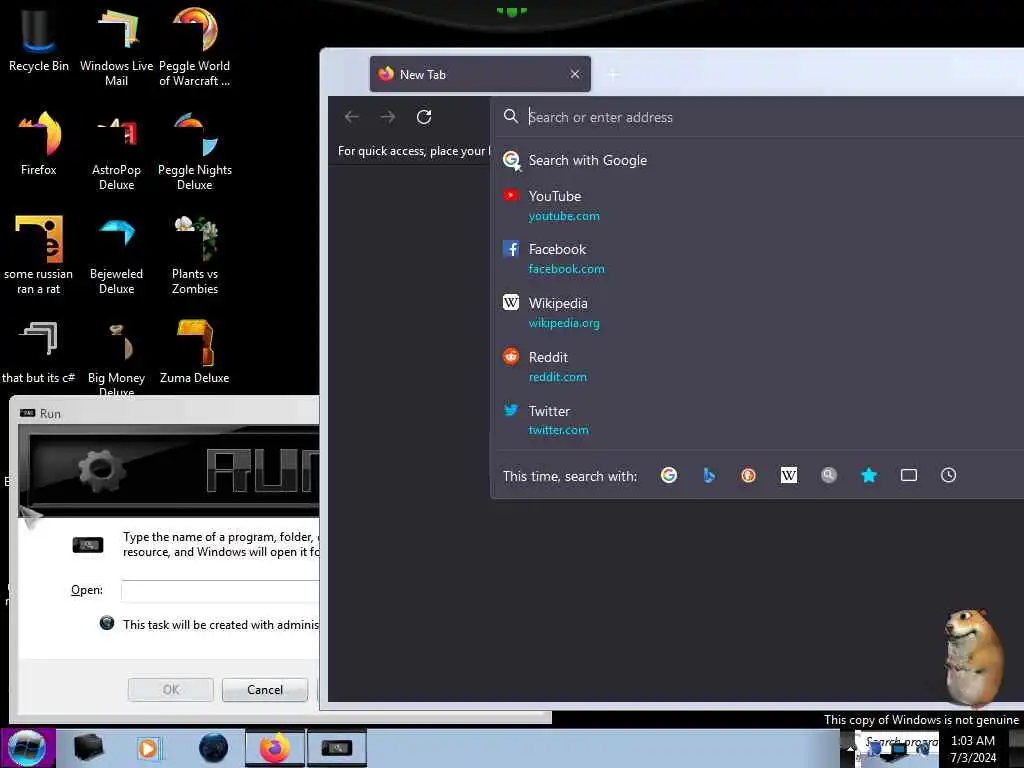1024x768 pixels.
Task: Choose the YouTube suggestion
Action: pyautogui.click(x=758, y=205)
